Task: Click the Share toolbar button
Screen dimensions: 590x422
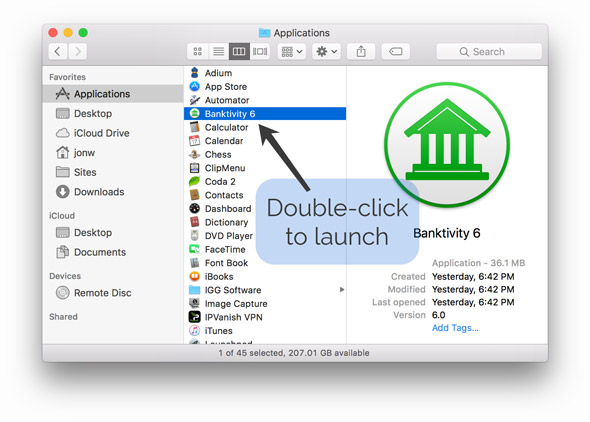Action: click(361, 51)
